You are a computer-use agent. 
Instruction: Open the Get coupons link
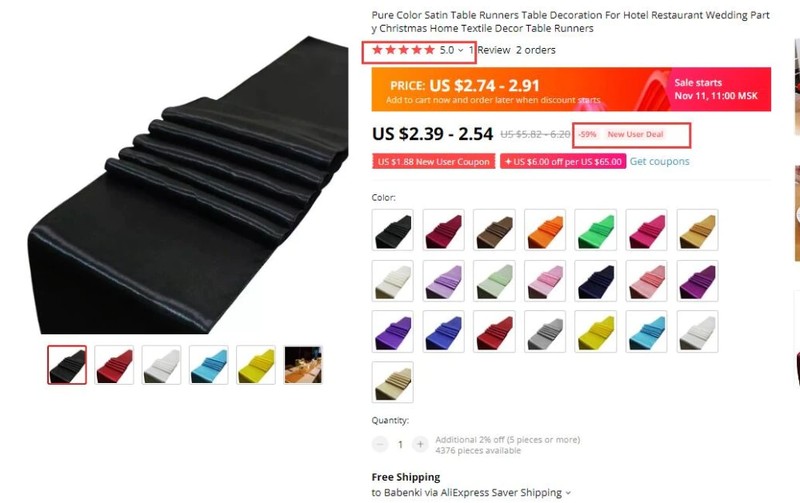pos(659,161)
